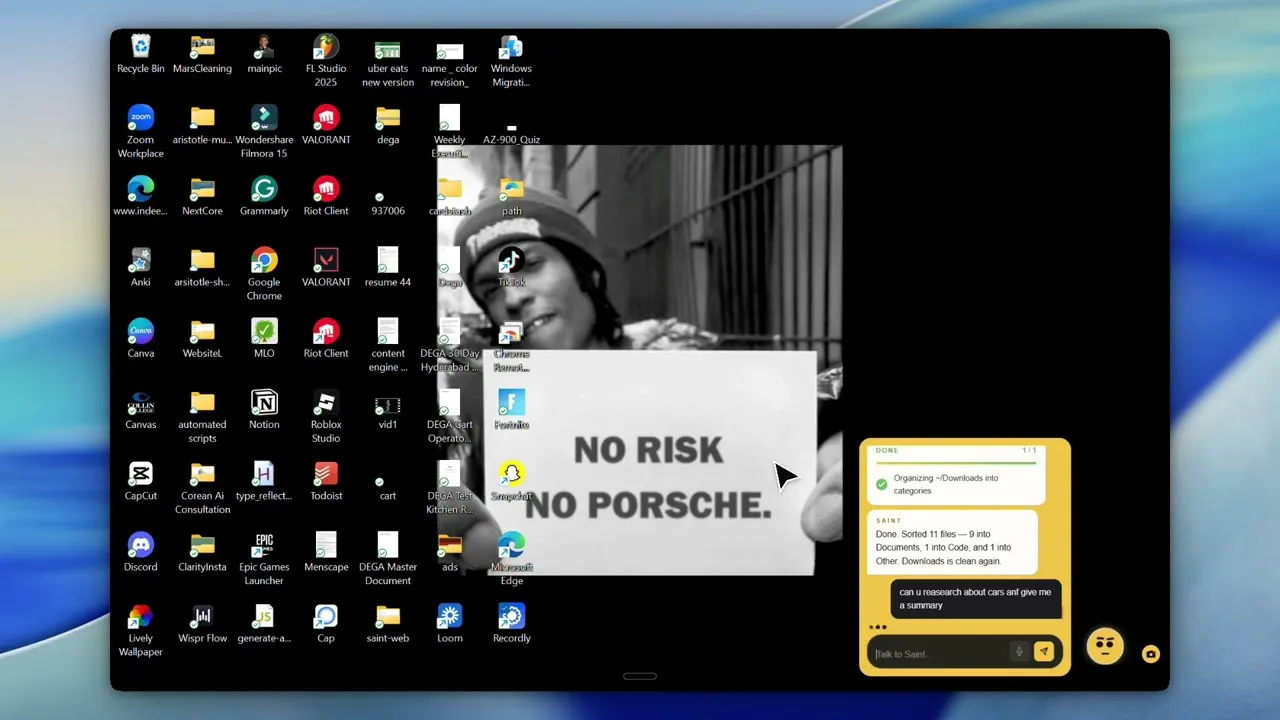Select the 'Organizing ~/Downloads into categories' task
Viewport: 1280px width, 720px height.
coord(956,484)
